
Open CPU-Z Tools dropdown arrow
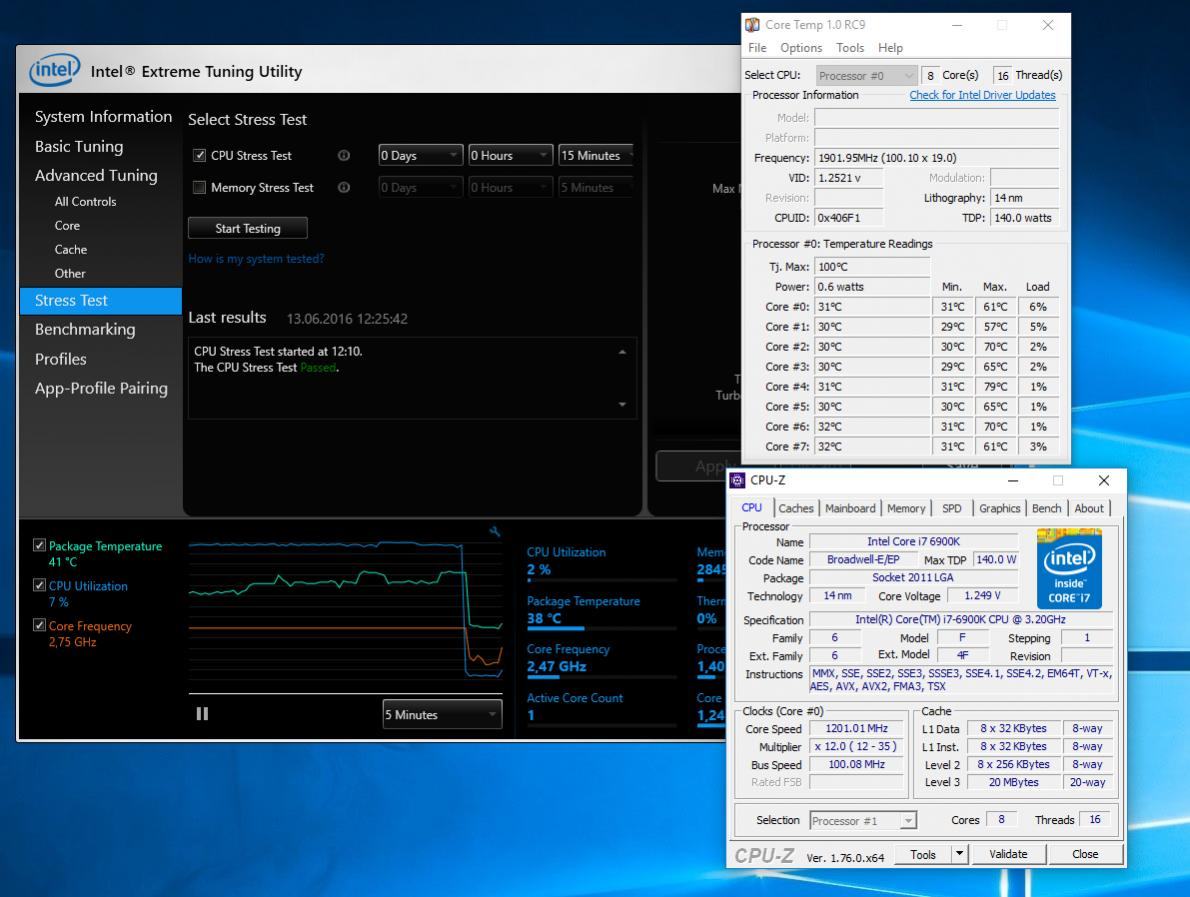pyautogui.click(x=959, y=855)
